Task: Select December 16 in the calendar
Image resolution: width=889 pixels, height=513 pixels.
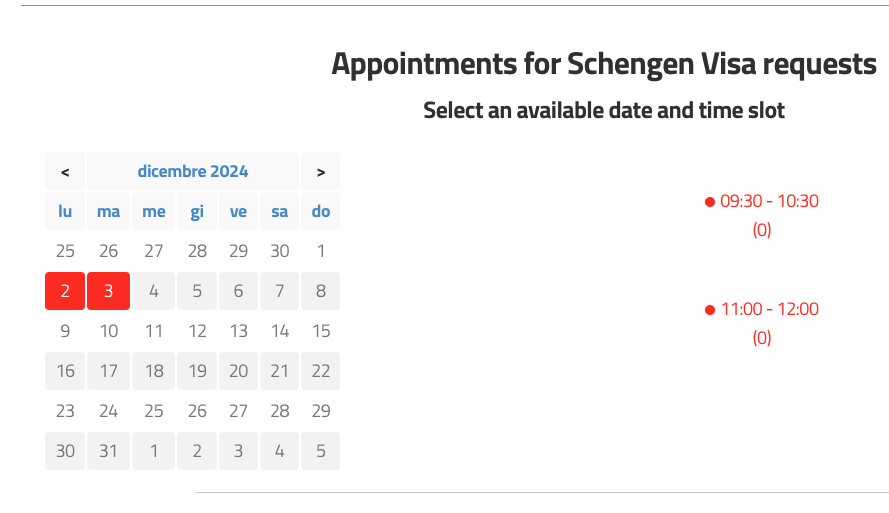Action: click(65, 371)
